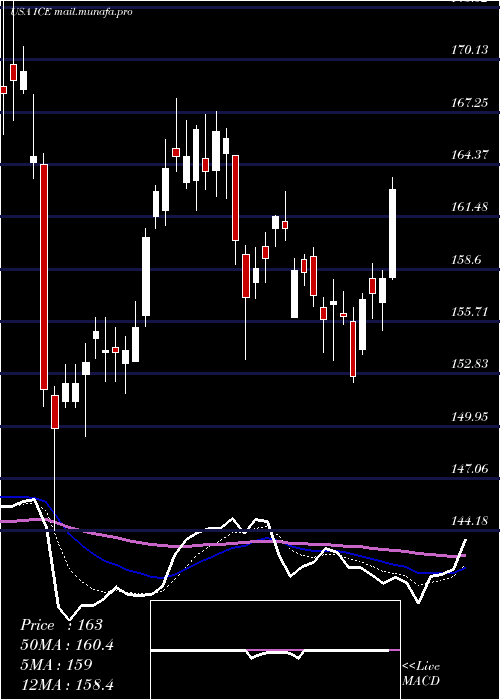Viewport: 500px width, 700px height.
Task: Click the 167.25 price axis label
Action: (x=469, y=103)
